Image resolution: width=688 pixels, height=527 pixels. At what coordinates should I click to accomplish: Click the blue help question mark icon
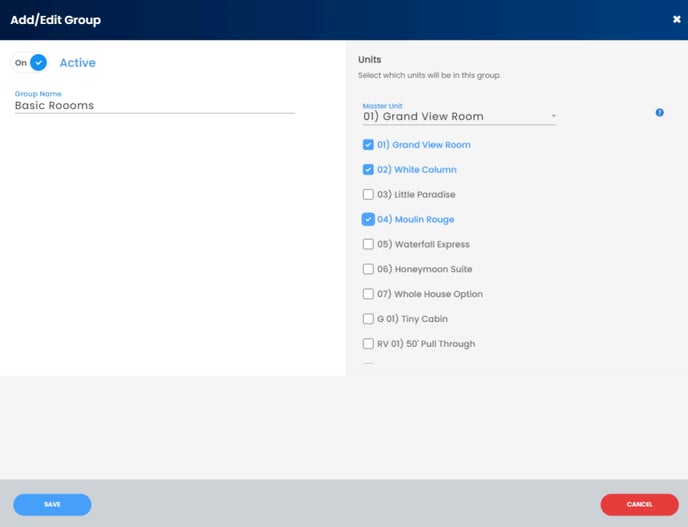659,112
